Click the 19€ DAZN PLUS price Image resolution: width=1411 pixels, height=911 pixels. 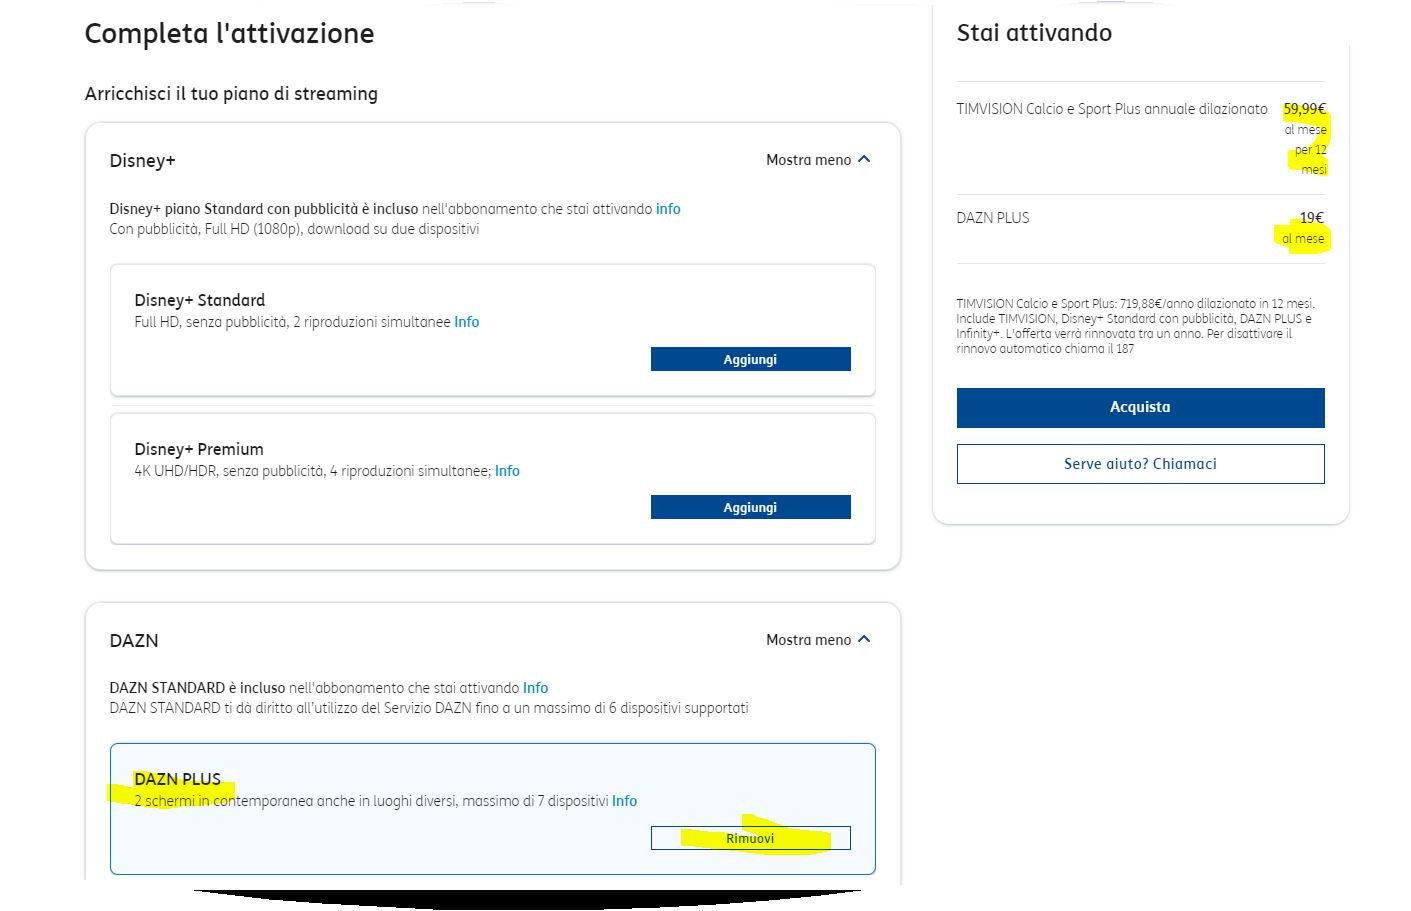click(x=1311, y=218)
